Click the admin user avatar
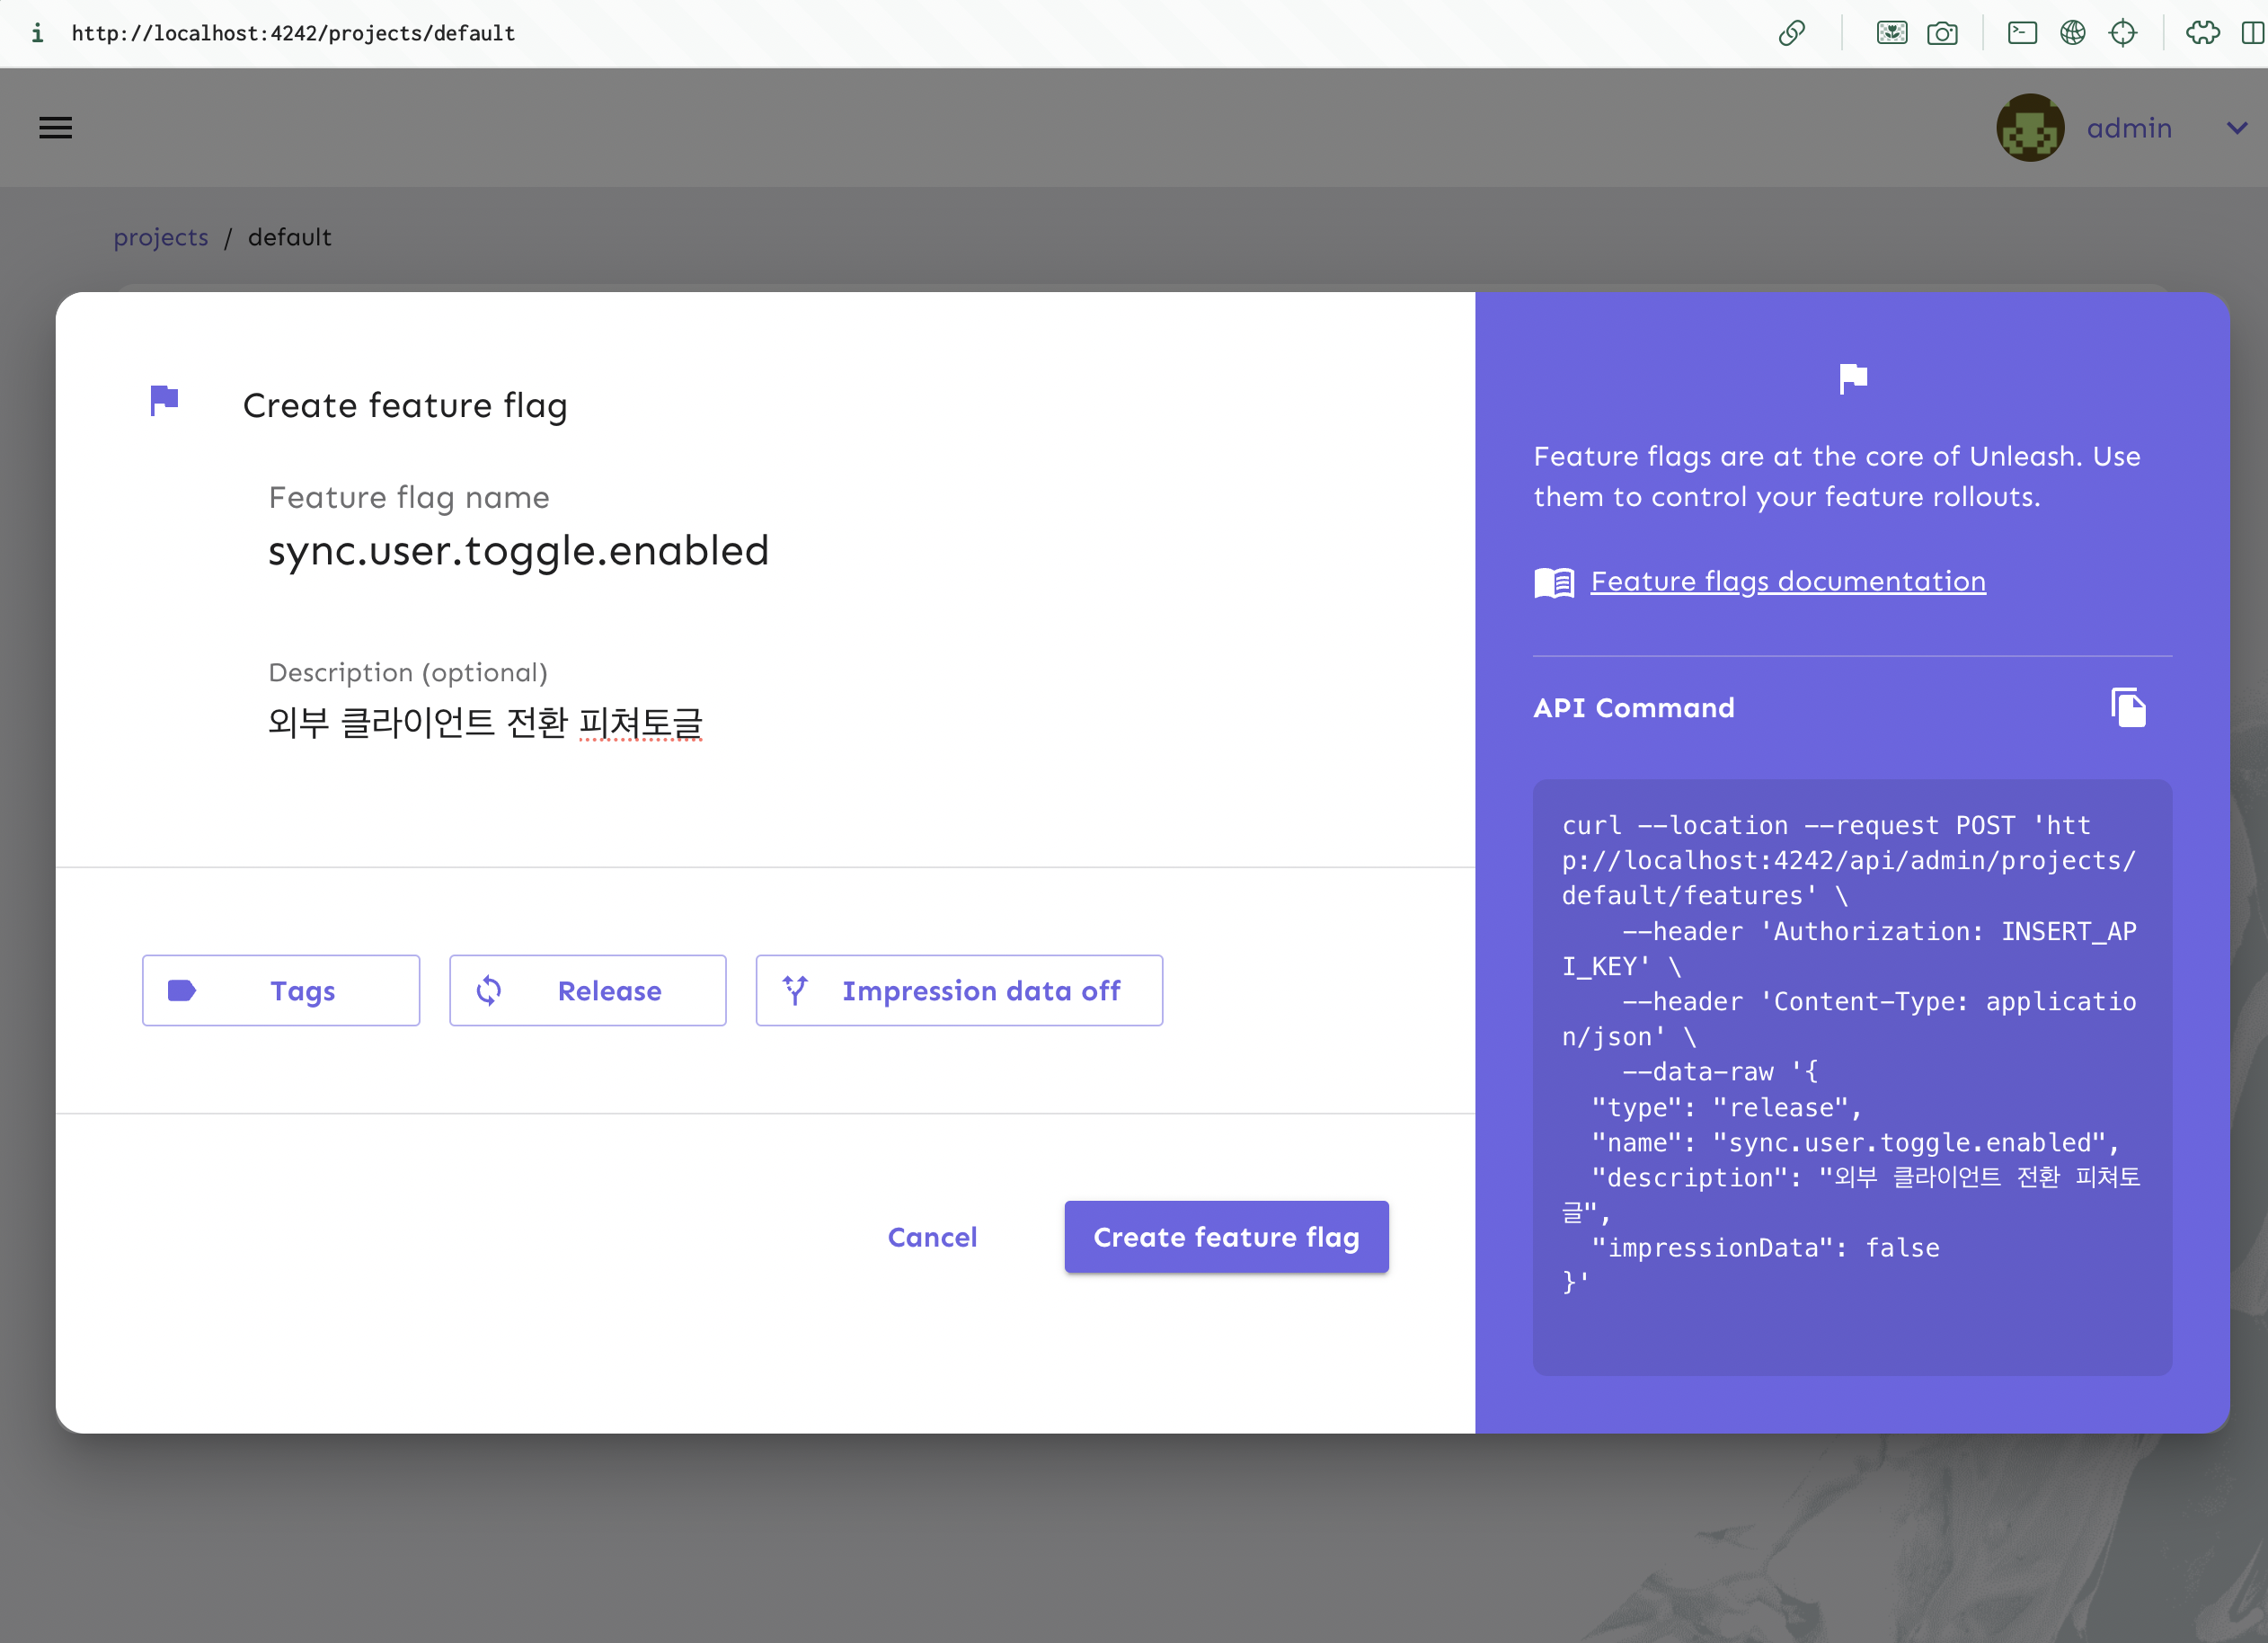The width and height of the screenshot is (2268, 1643). point(2029,128)
